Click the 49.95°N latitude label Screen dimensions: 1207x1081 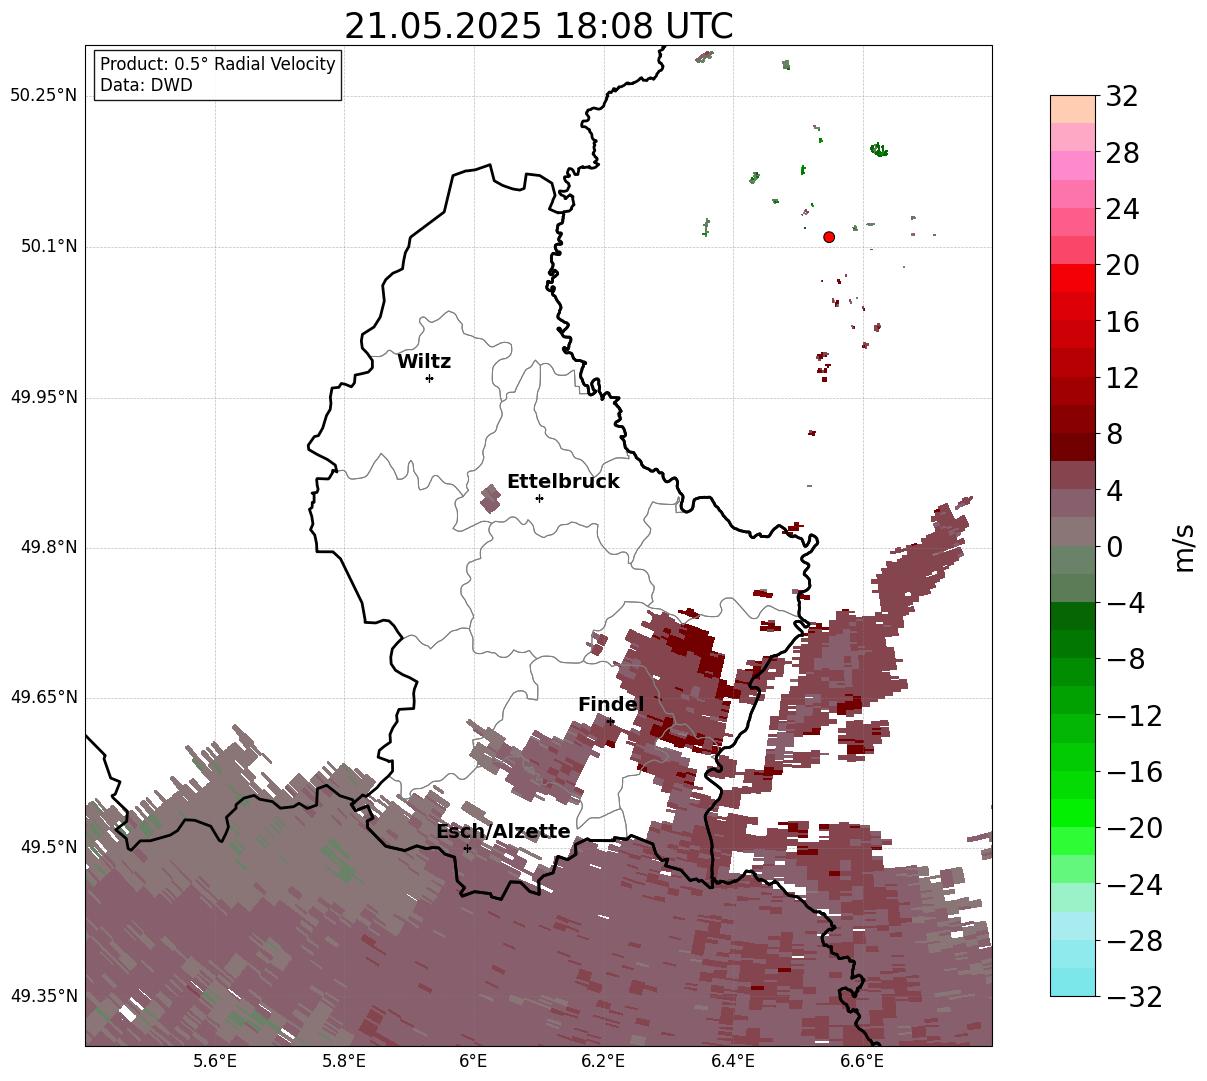pos(43,397)
